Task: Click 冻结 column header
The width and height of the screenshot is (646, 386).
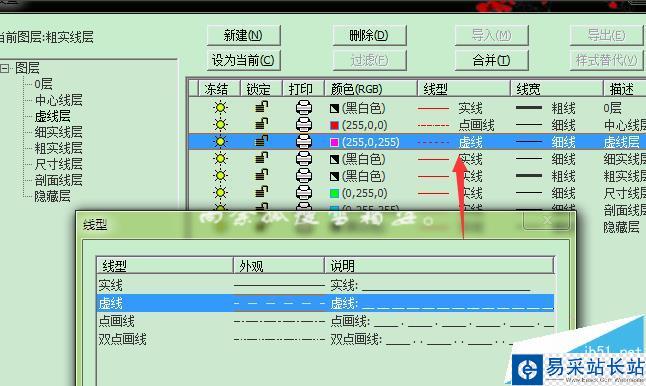Action: [x=219, y=89]
